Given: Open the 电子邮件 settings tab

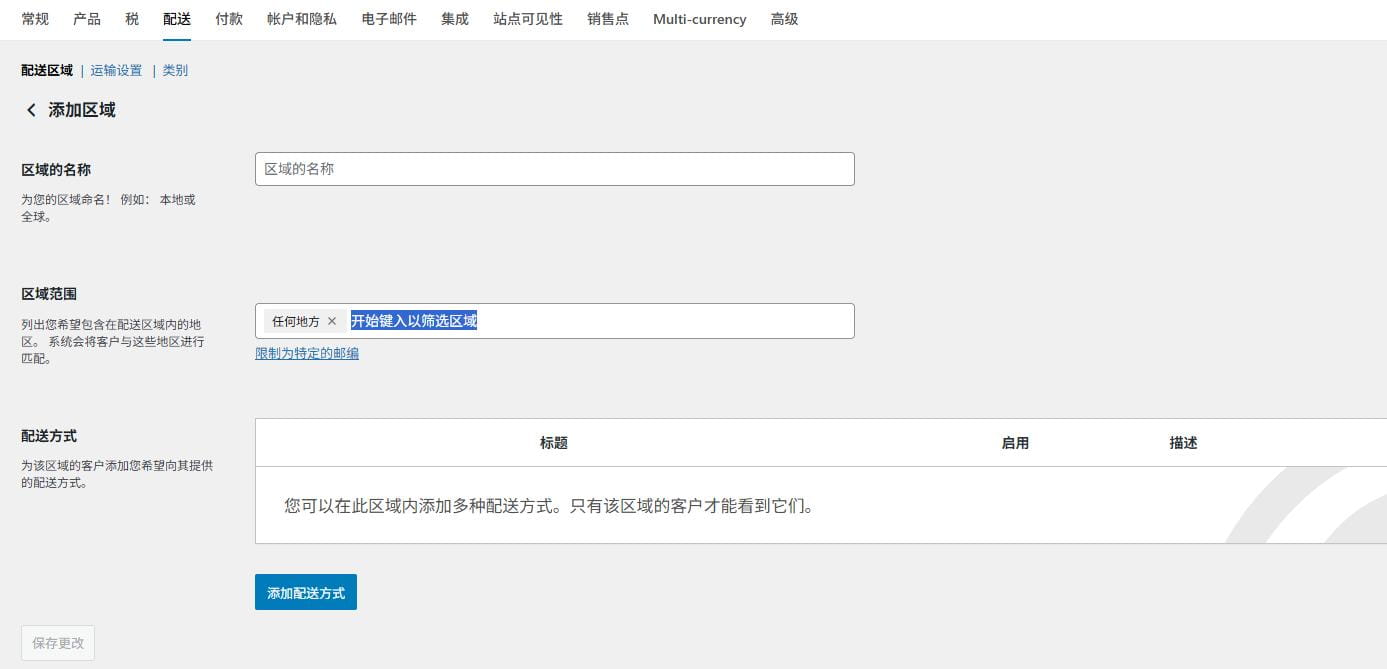Looking at the screenshot, I should (x=388, y=18).
